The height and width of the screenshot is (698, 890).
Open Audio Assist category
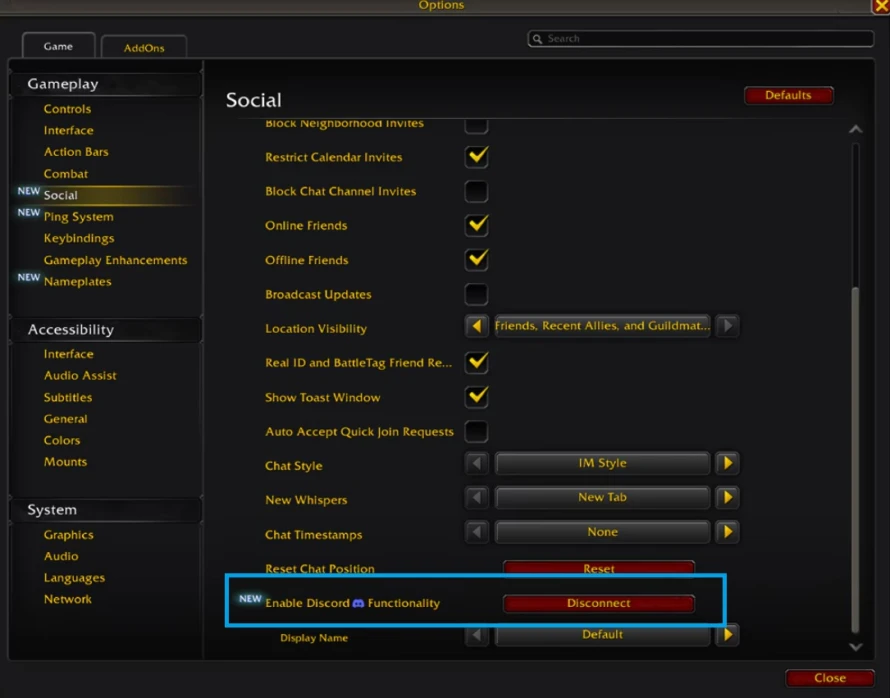coord(80,376)
